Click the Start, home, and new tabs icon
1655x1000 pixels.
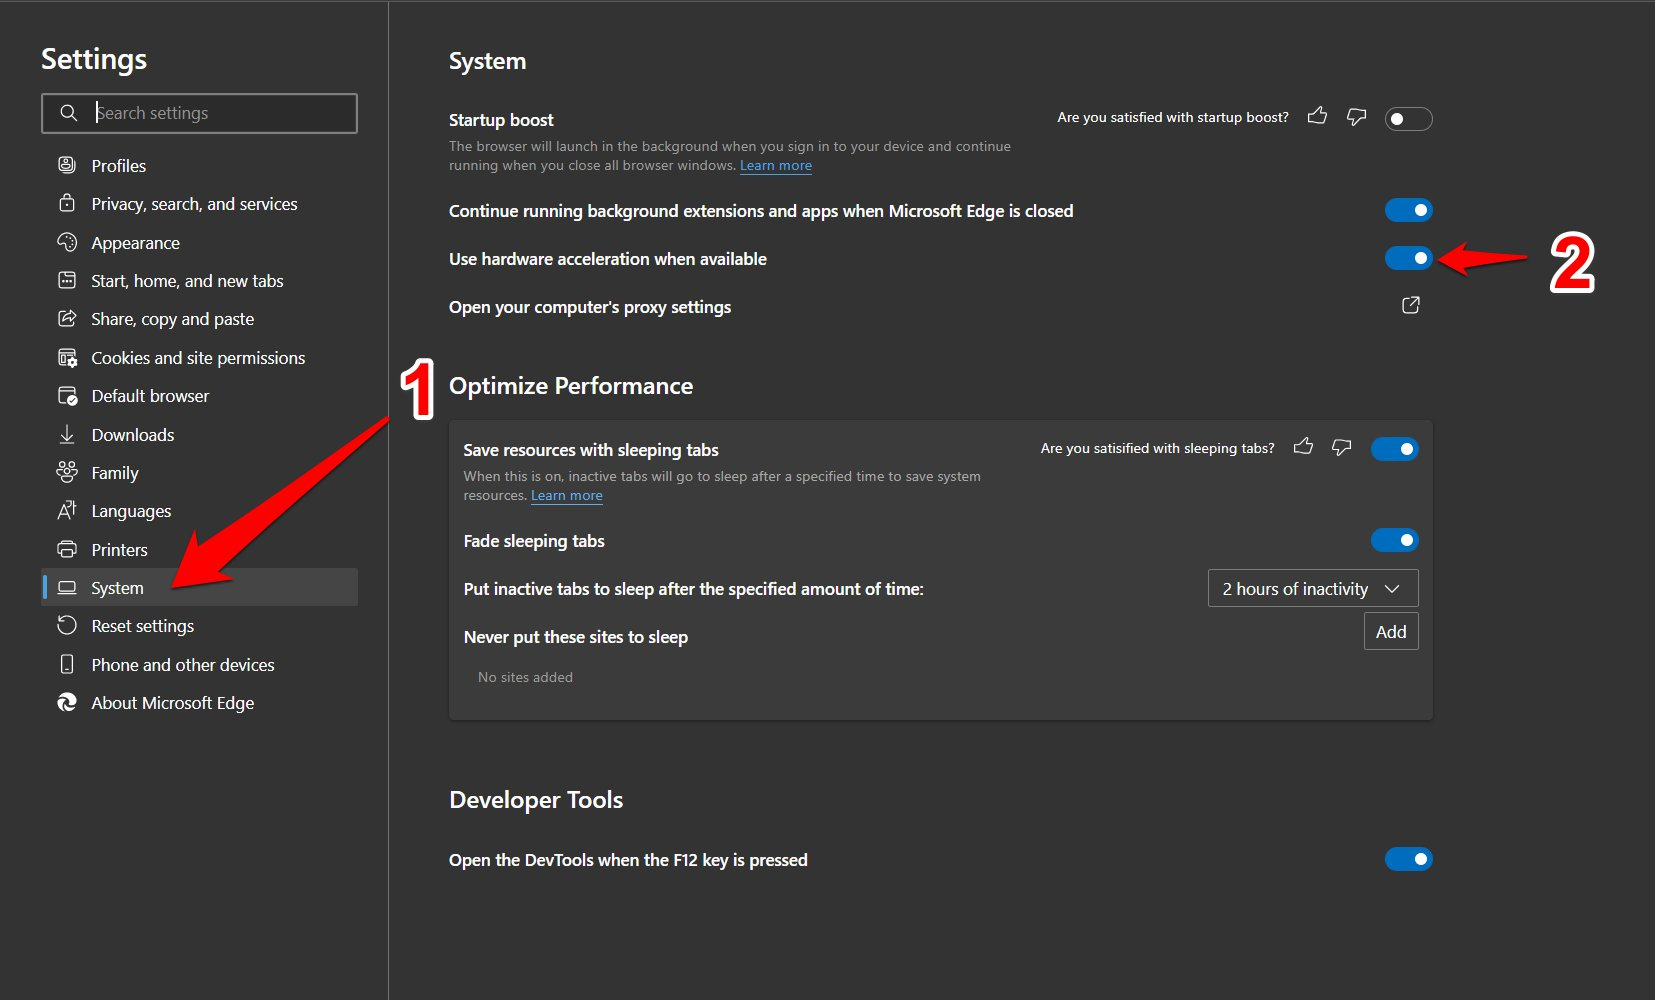[67, 280]
